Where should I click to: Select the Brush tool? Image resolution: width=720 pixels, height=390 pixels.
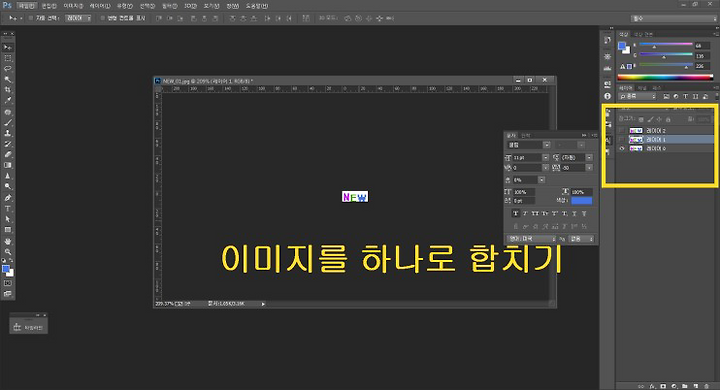click(8, 123)
